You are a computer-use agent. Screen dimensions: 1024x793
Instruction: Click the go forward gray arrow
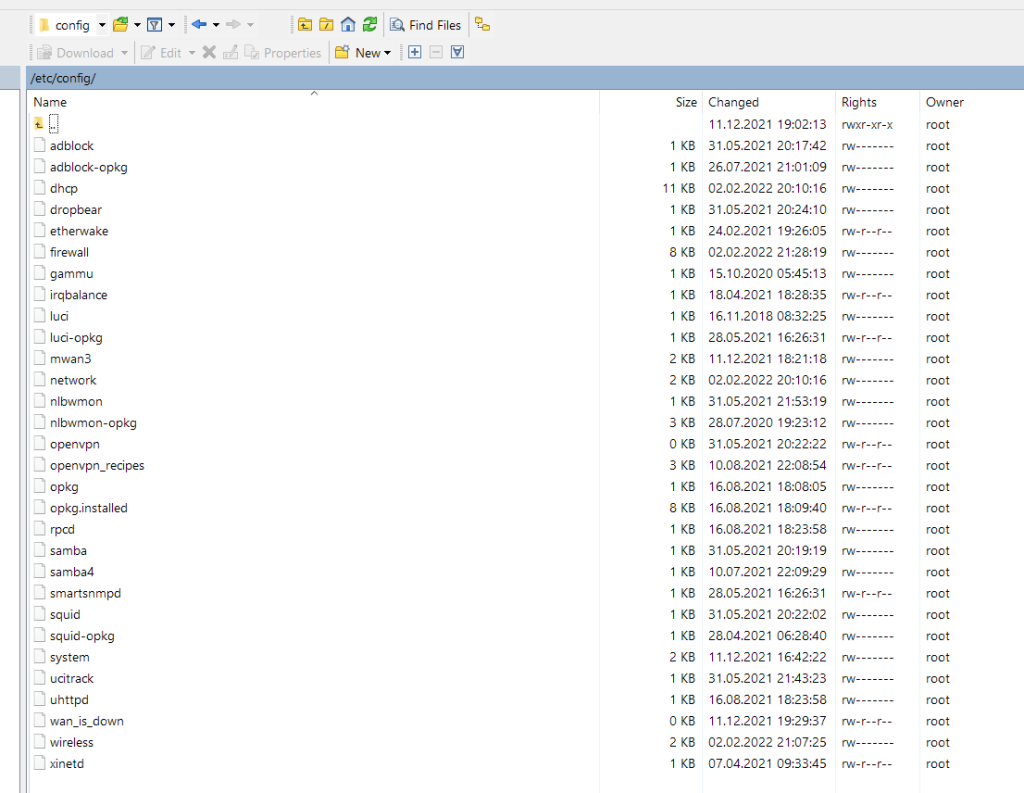pos(233,25)
